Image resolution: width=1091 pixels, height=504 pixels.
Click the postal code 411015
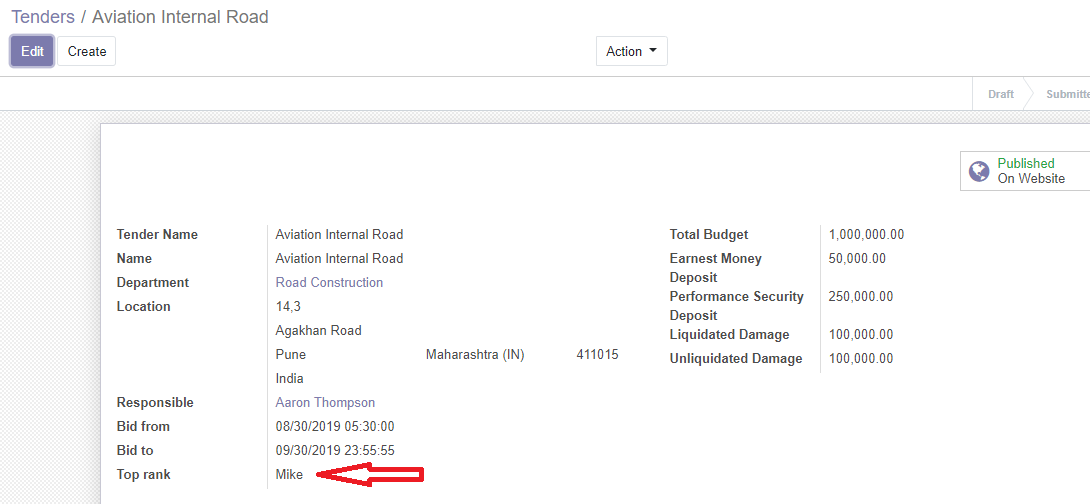[597, 354]
